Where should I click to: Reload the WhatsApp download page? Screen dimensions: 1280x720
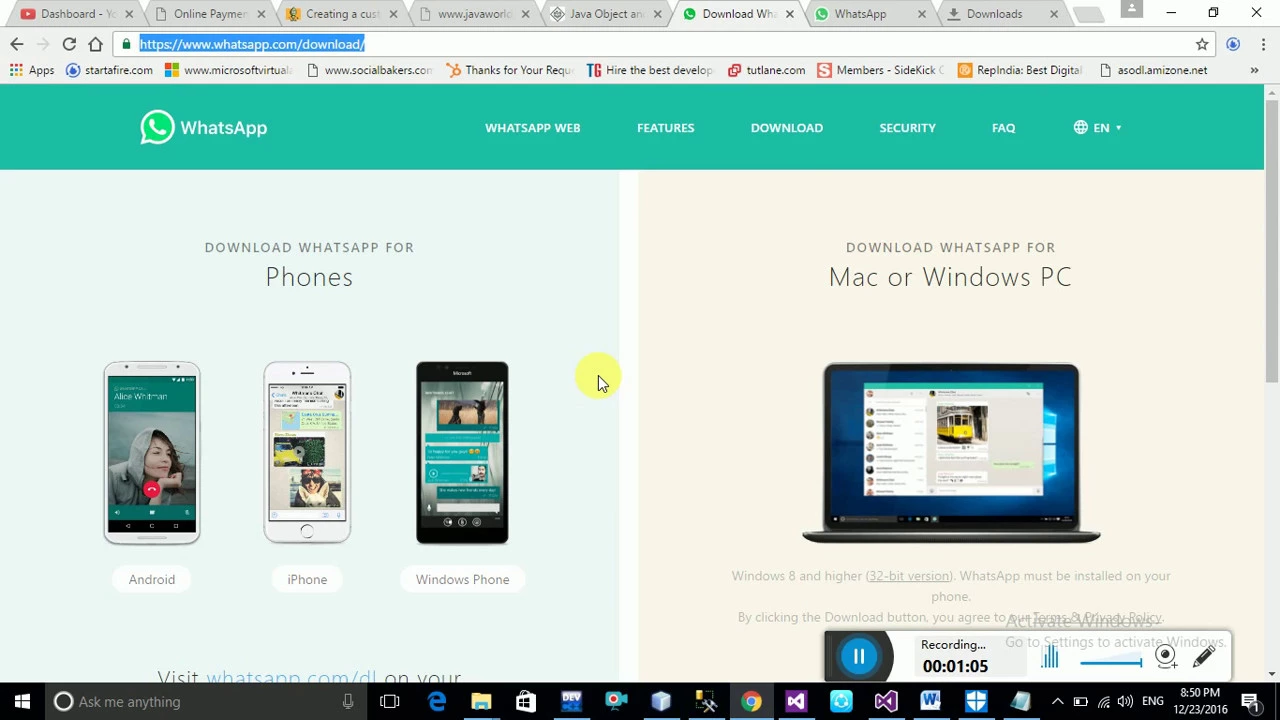[x=69, y=44]
